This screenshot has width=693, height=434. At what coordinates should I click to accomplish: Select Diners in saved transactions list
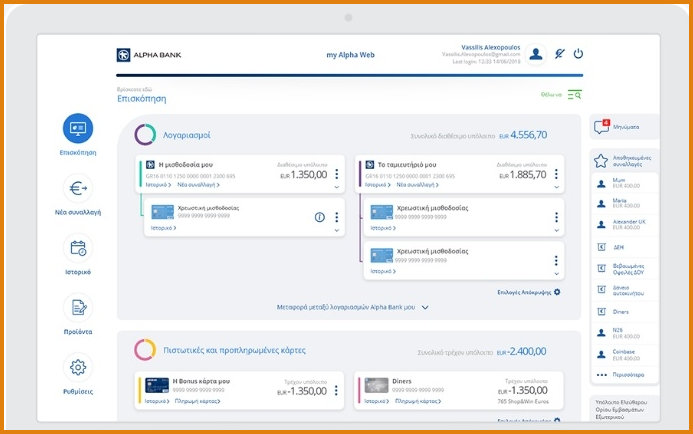coord(624,312)
